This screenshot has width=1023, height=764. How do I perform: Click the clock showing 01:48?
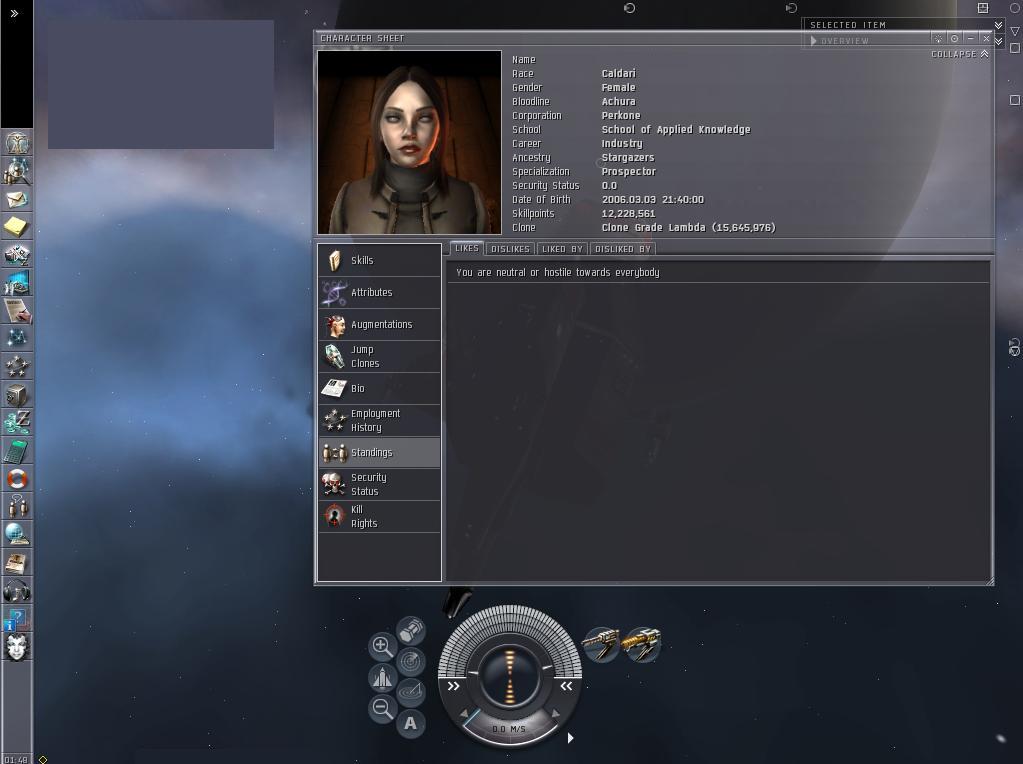click(x=14, y=759)
